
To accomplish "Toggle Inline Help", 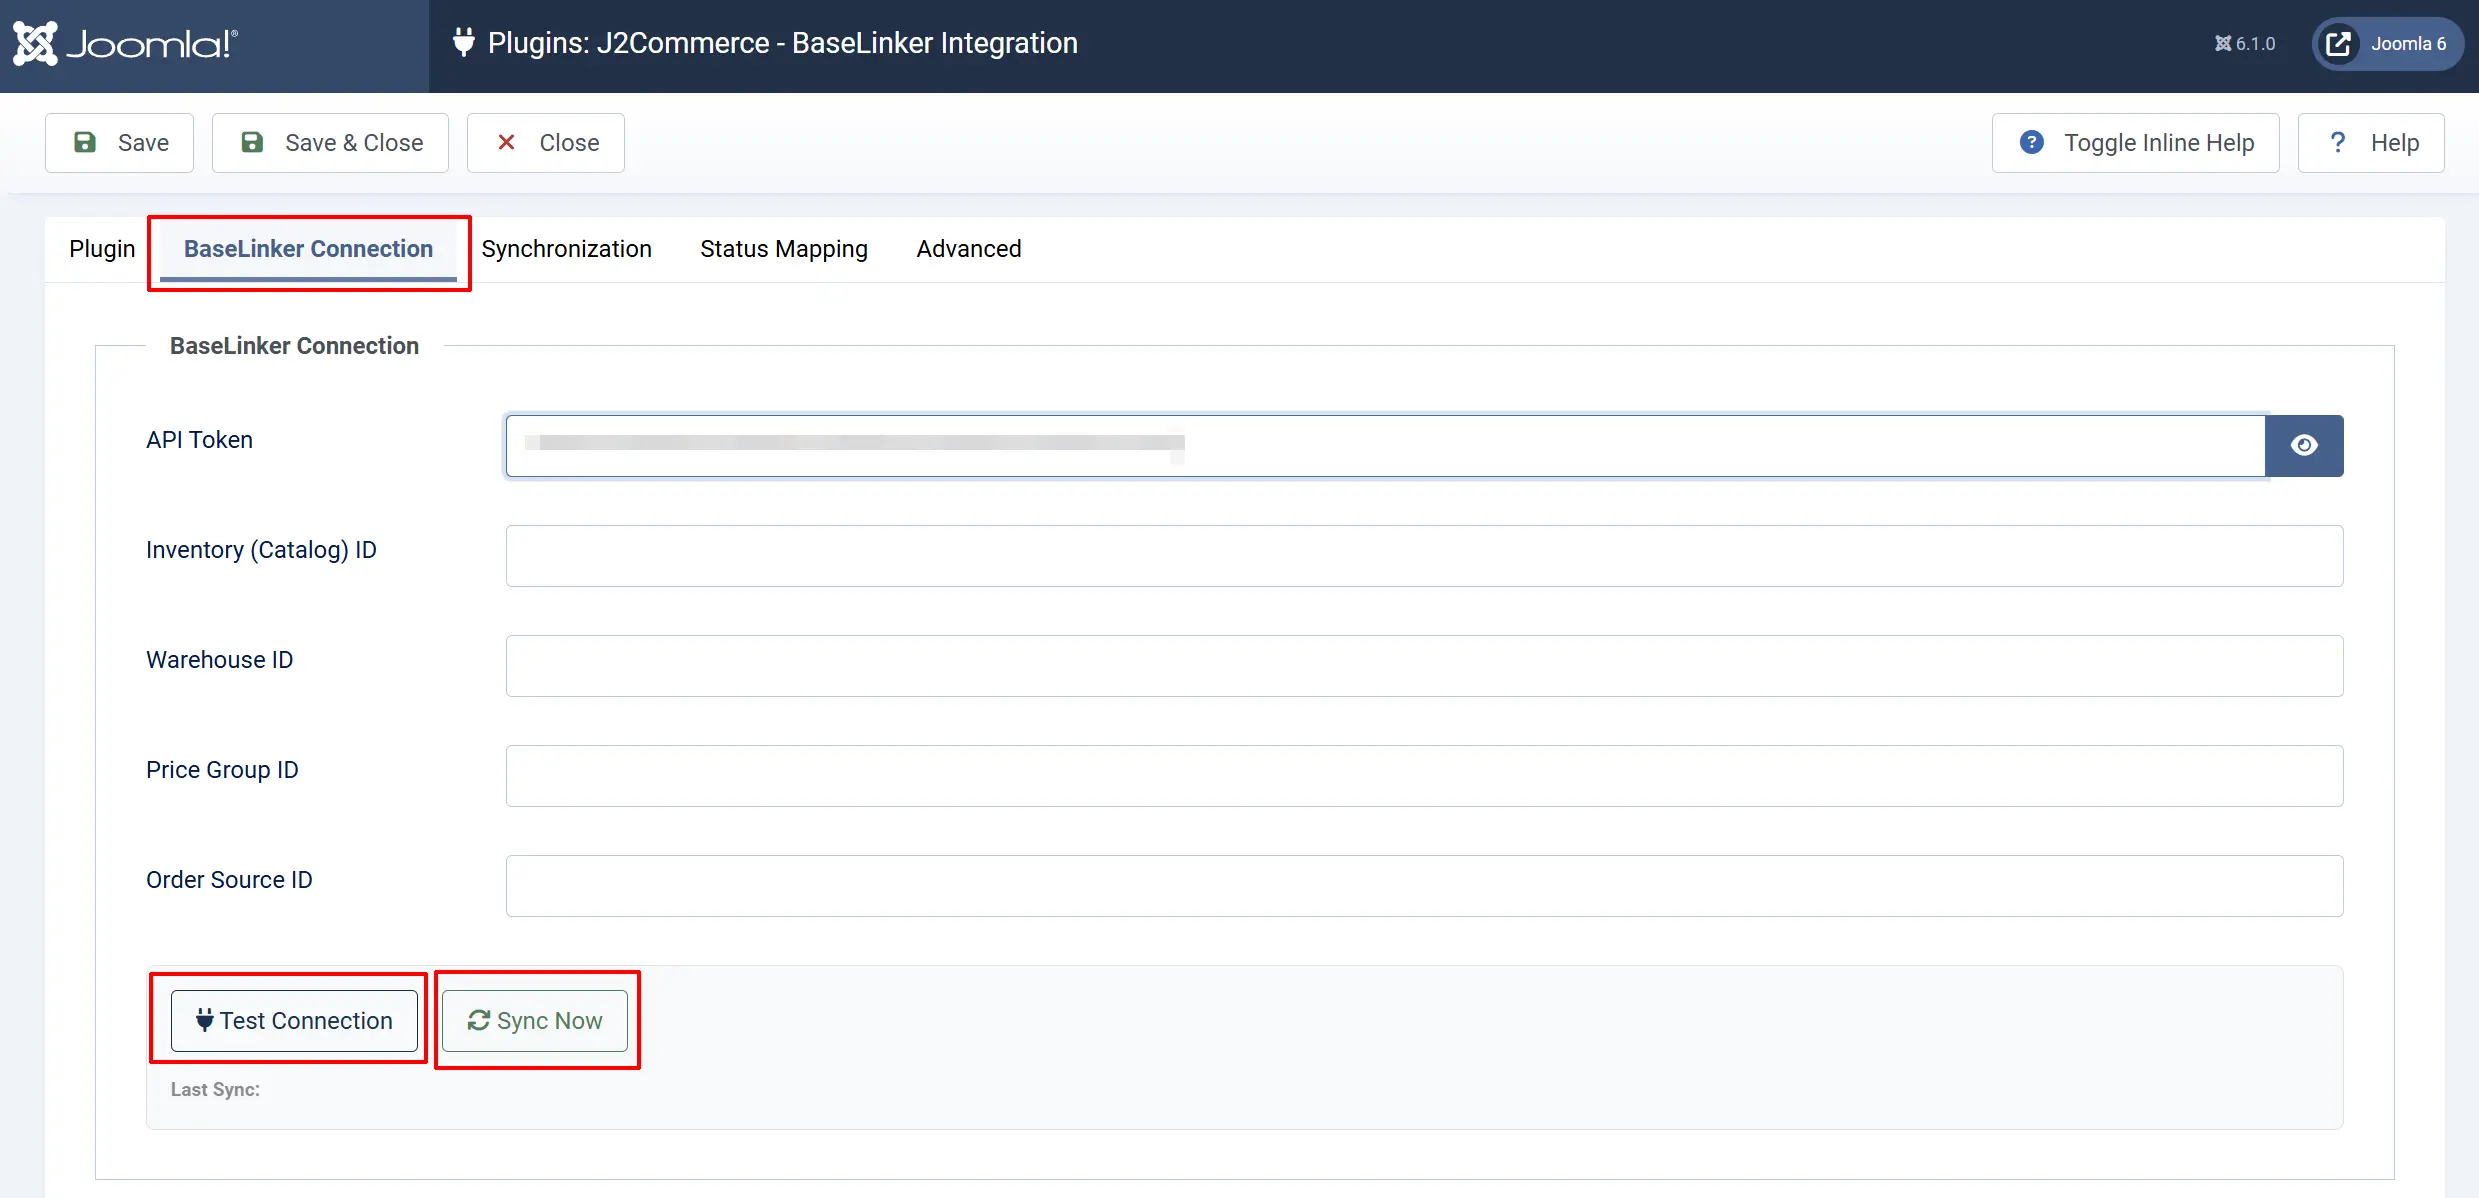I will pos(2135,143).
